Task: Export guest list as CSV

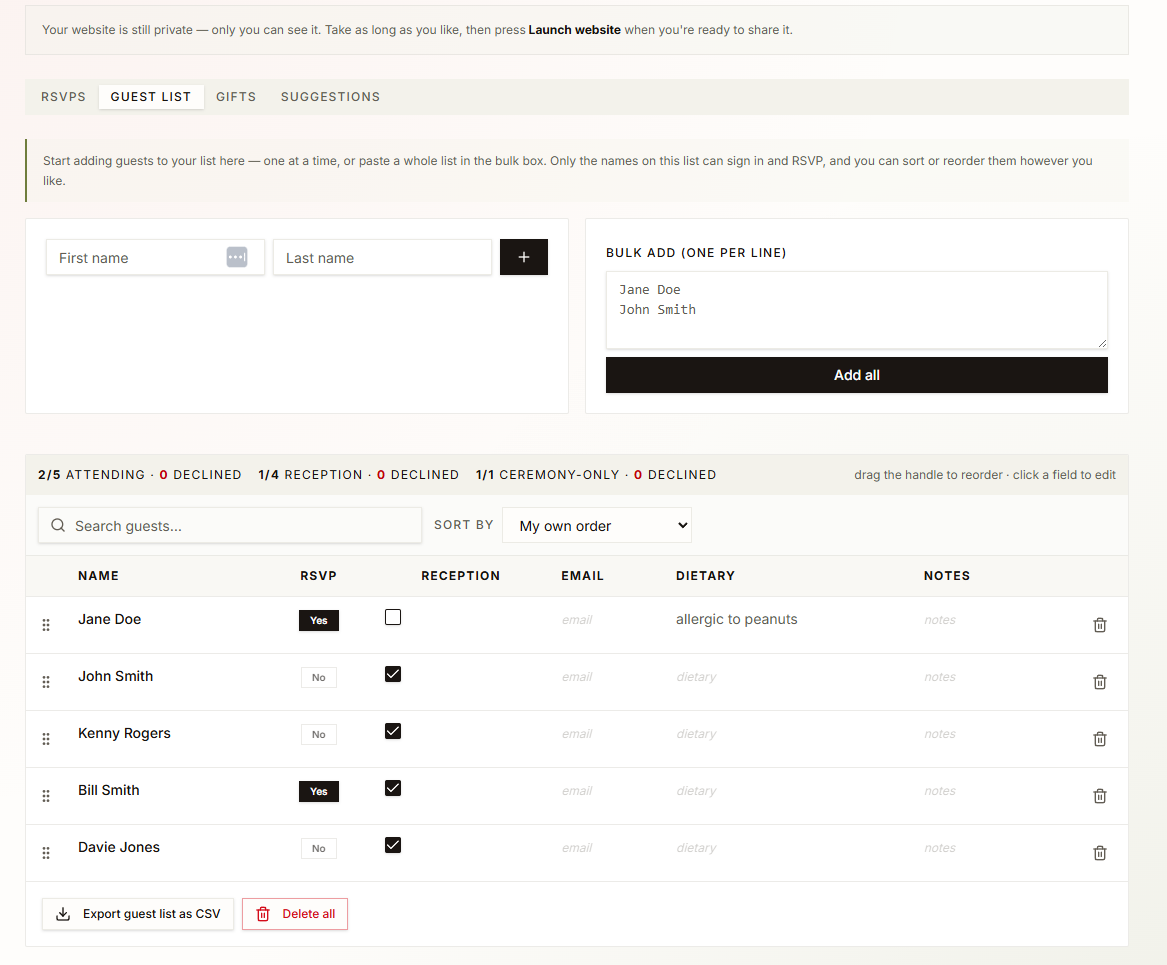Action: [x=138, y=914]
